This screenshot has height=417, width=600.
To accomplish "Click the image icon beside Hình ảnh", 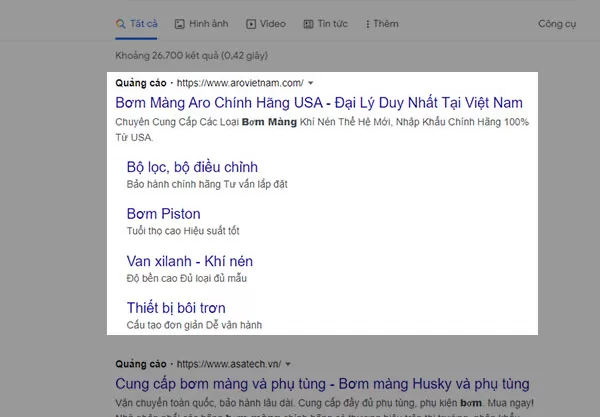I will [x=179, y=24].
